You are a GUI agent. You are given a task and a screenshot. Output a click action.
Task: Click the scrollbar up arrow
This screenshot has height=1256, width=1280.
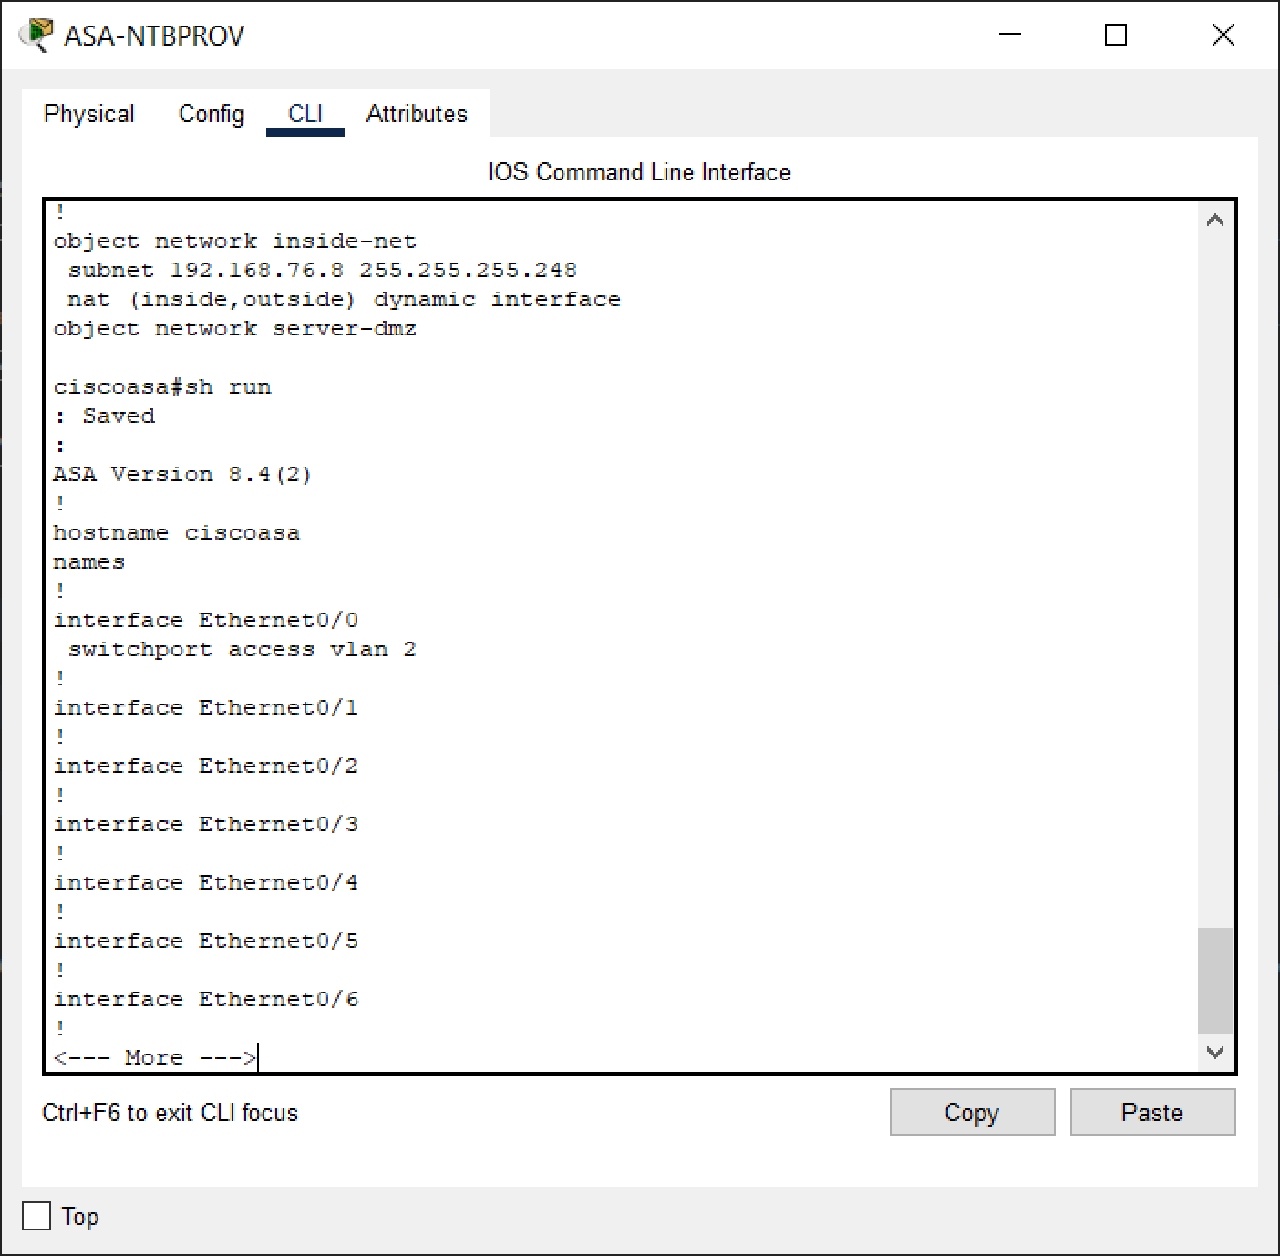click(1215, 218)
